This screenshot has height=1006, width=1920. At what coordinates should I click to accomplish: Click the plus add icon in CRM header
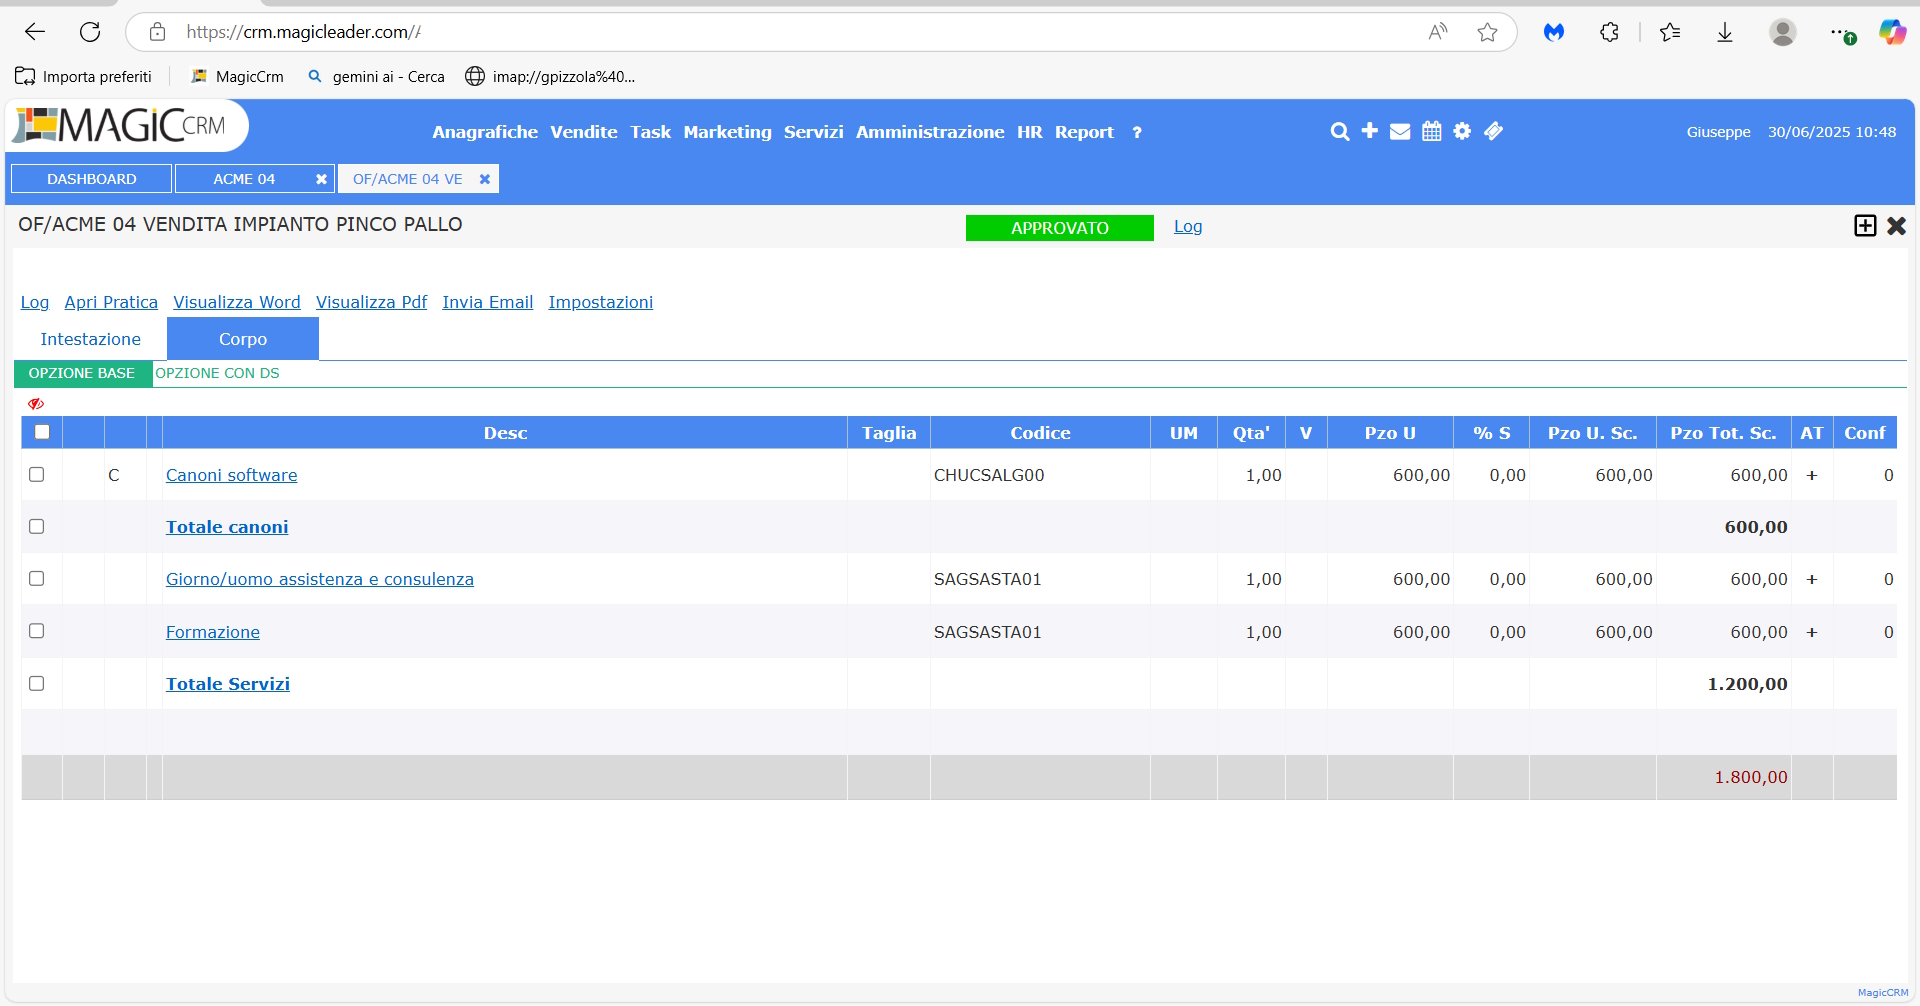1370,131
